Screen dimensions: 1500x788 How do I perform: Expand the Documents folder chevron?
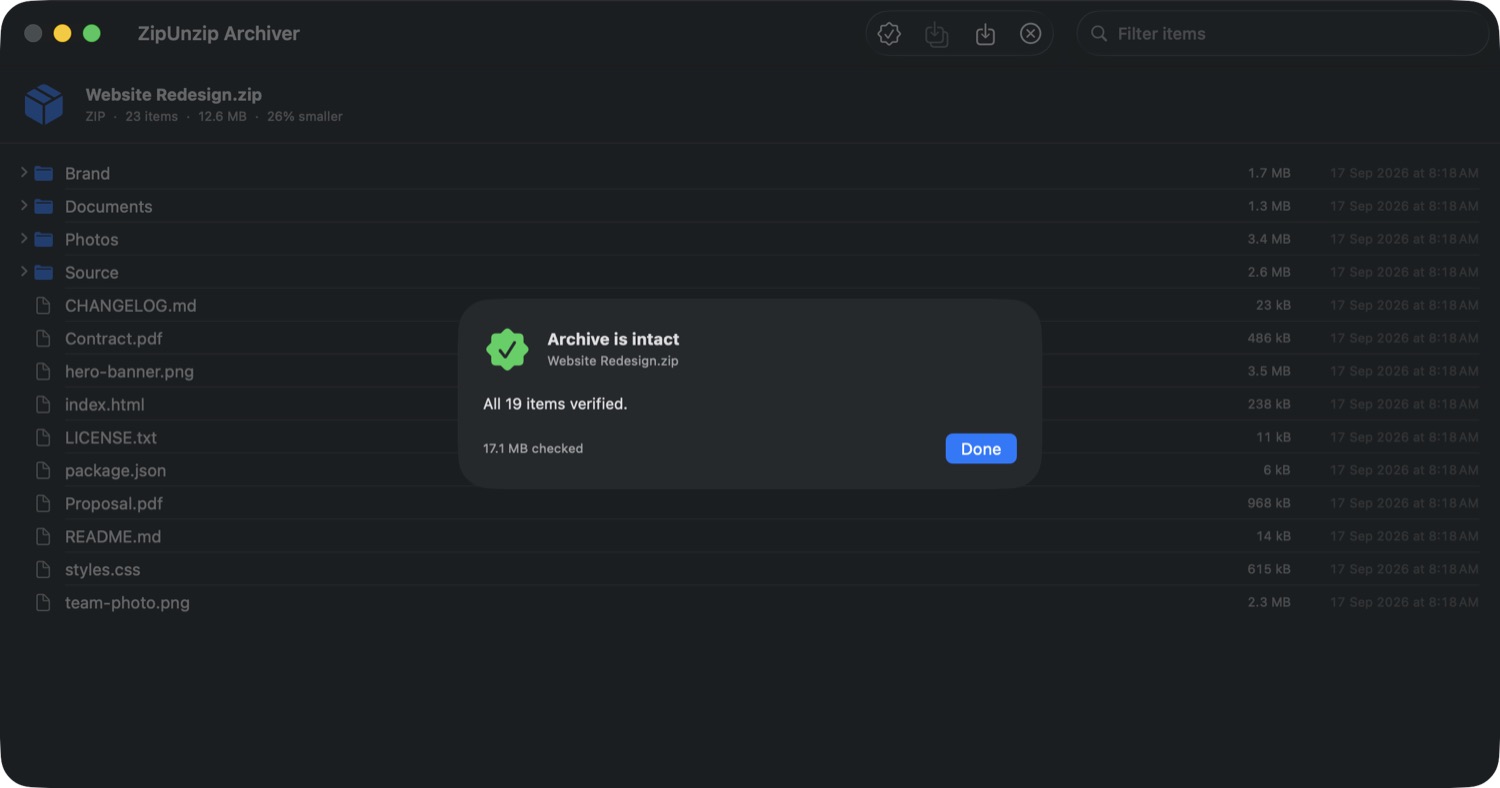[24, 206]
